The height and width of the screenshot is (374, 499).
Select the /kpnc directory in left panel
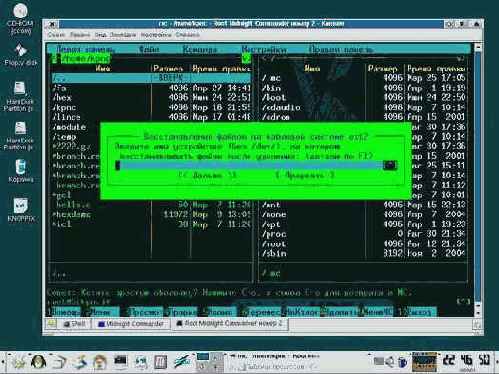pyautogui.click(x=151, y=107)
